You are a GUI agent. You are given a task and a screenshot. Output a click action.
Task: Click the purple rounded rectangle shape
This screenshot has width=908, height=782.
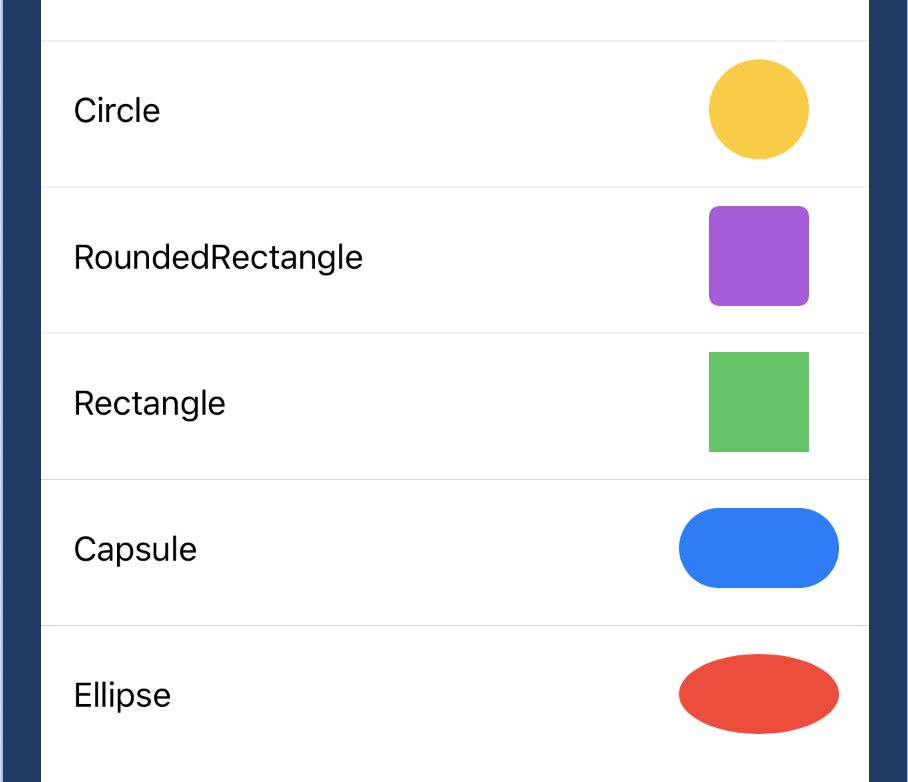pyautogui.click(x=759, y=255)
